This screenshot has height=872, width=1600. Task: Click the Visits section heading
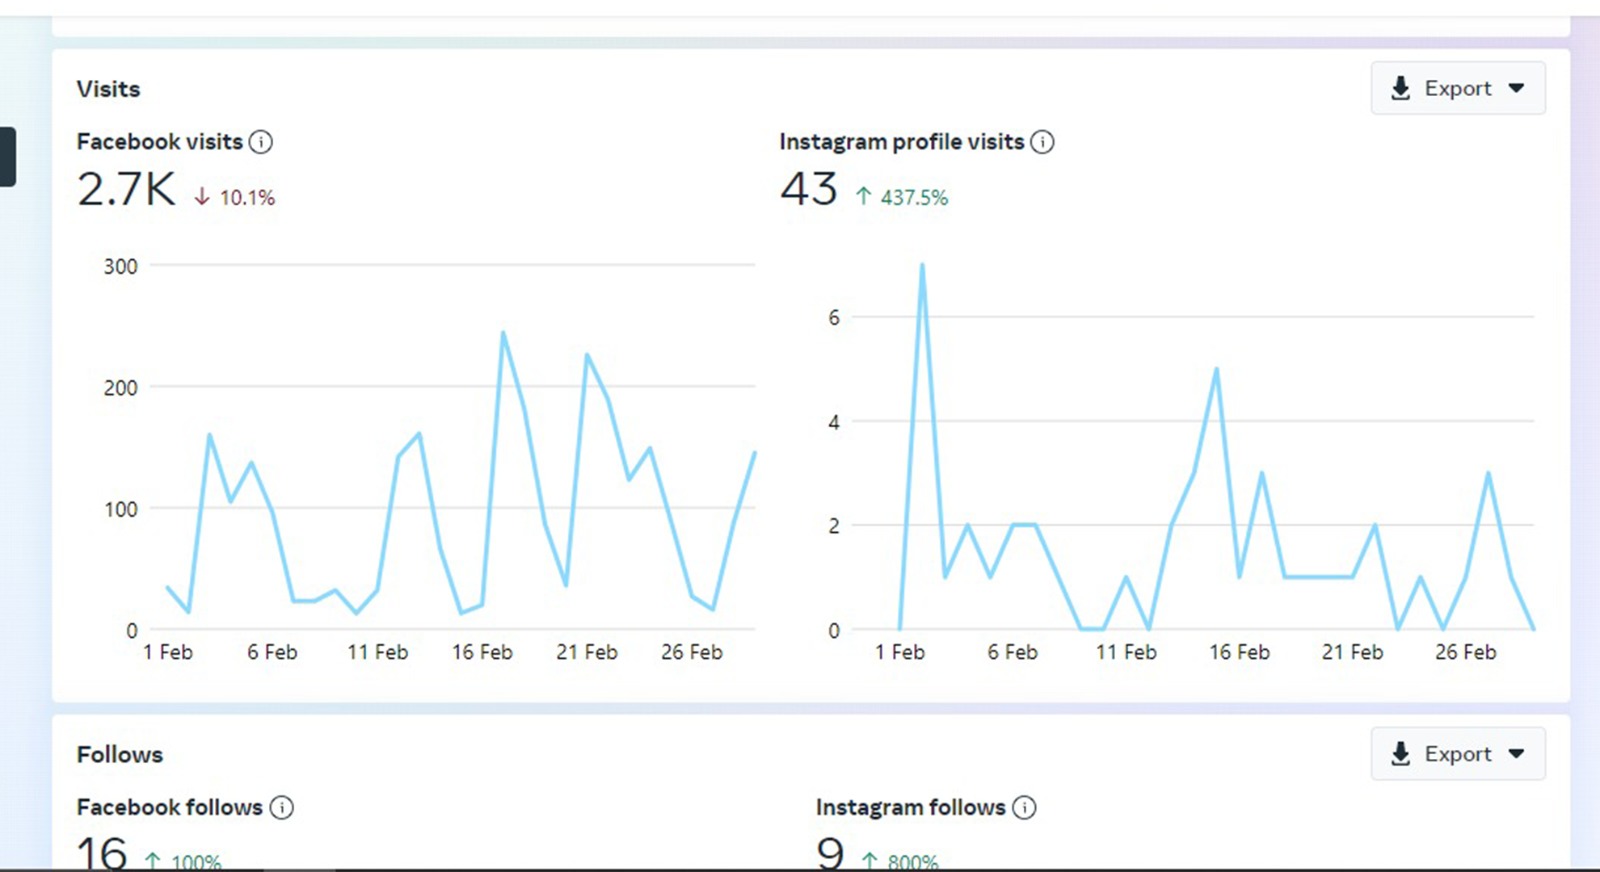tap(108, 89)
